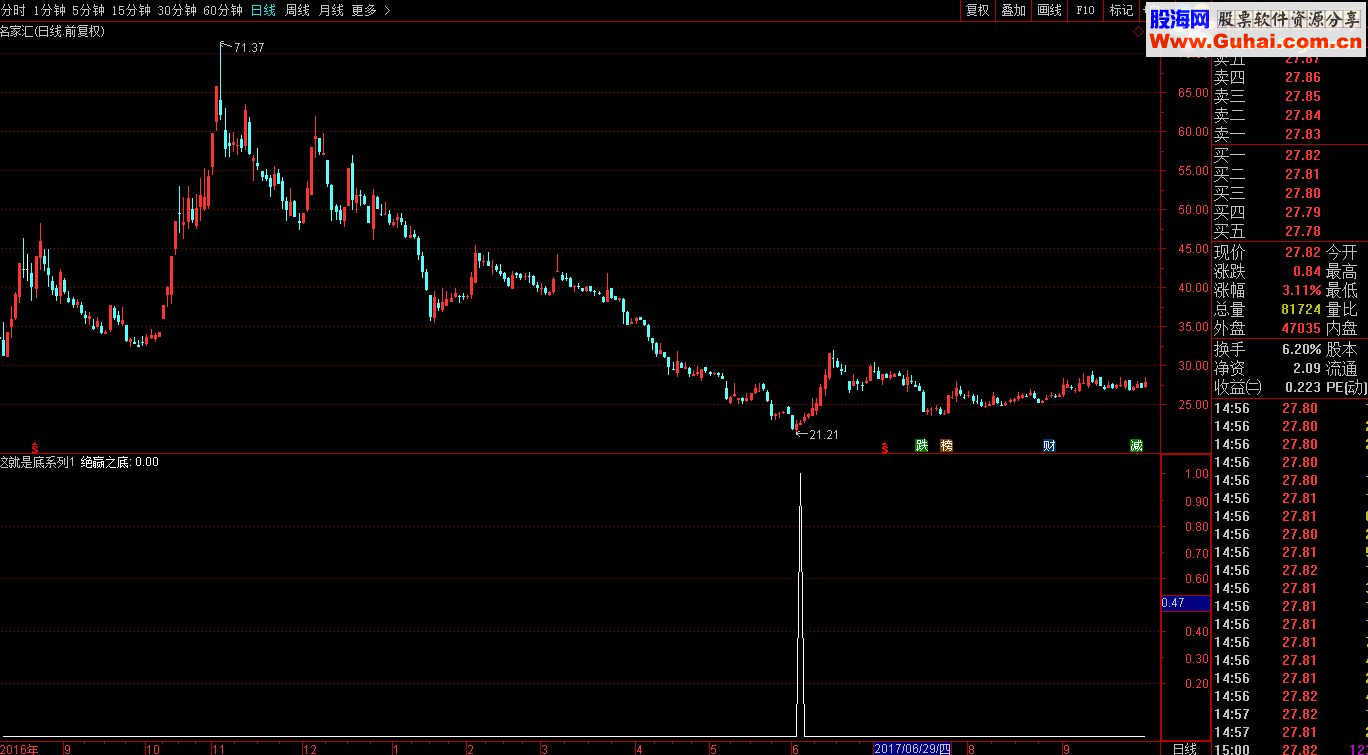
Task: Click the red $ marker beside 跌 marker
Action: (x=884, y=447)
